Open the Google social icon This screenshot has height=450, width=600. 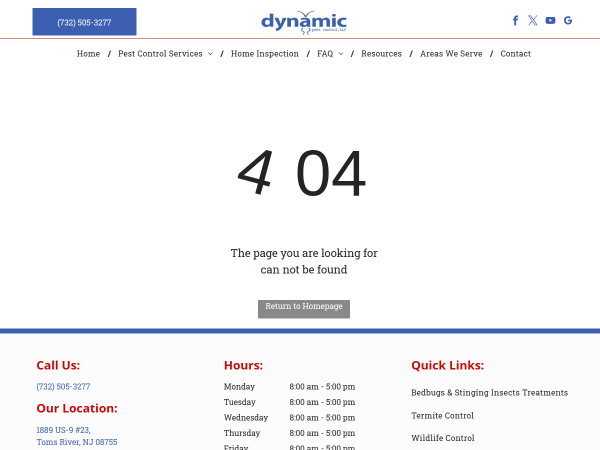(568, 20)
